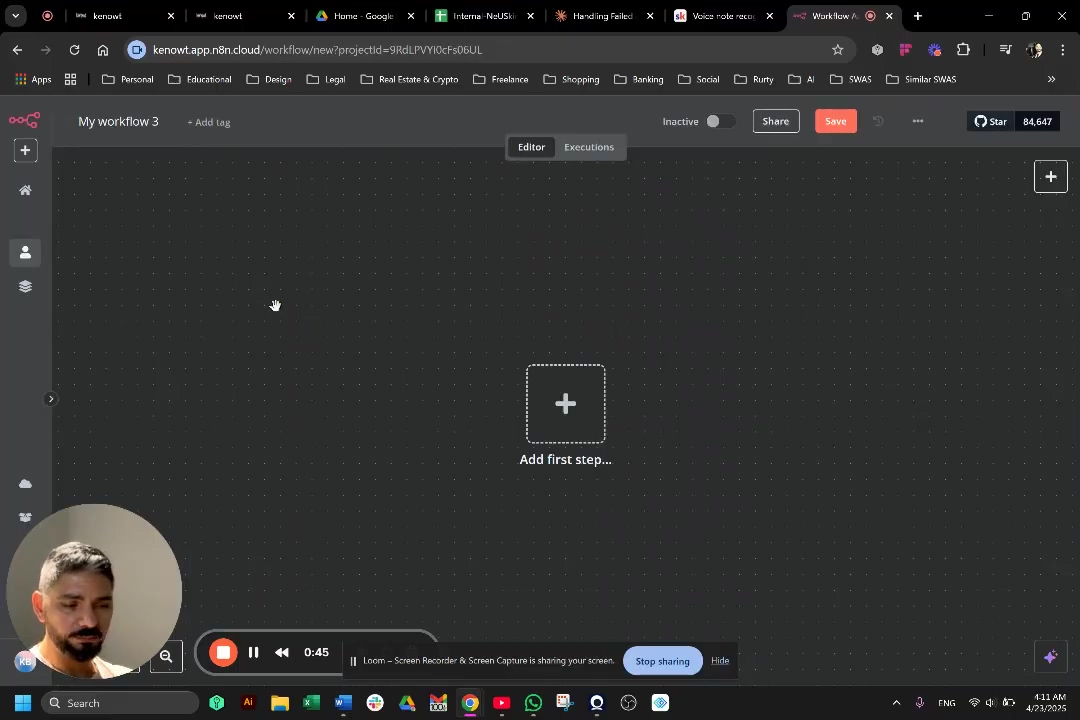Open the Home overview icon in the sidebar
The width and height of the screenshot is (1080, 720).
click(x=25, y=190)
